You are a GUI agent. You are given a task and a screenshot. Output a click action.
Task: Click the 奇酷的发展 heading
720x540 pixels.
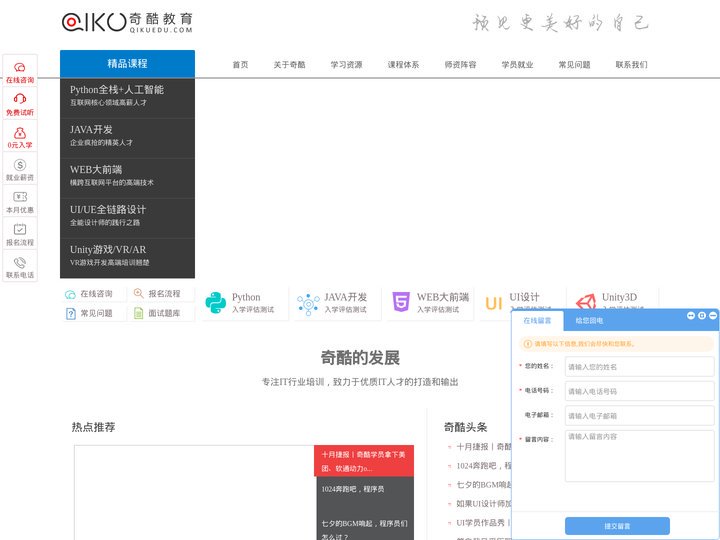[360, 358]
